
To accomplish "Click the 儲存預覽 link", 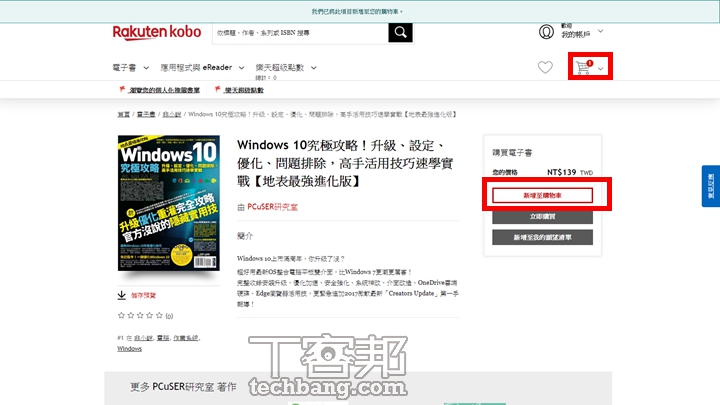I will click(x=143, y=295).
